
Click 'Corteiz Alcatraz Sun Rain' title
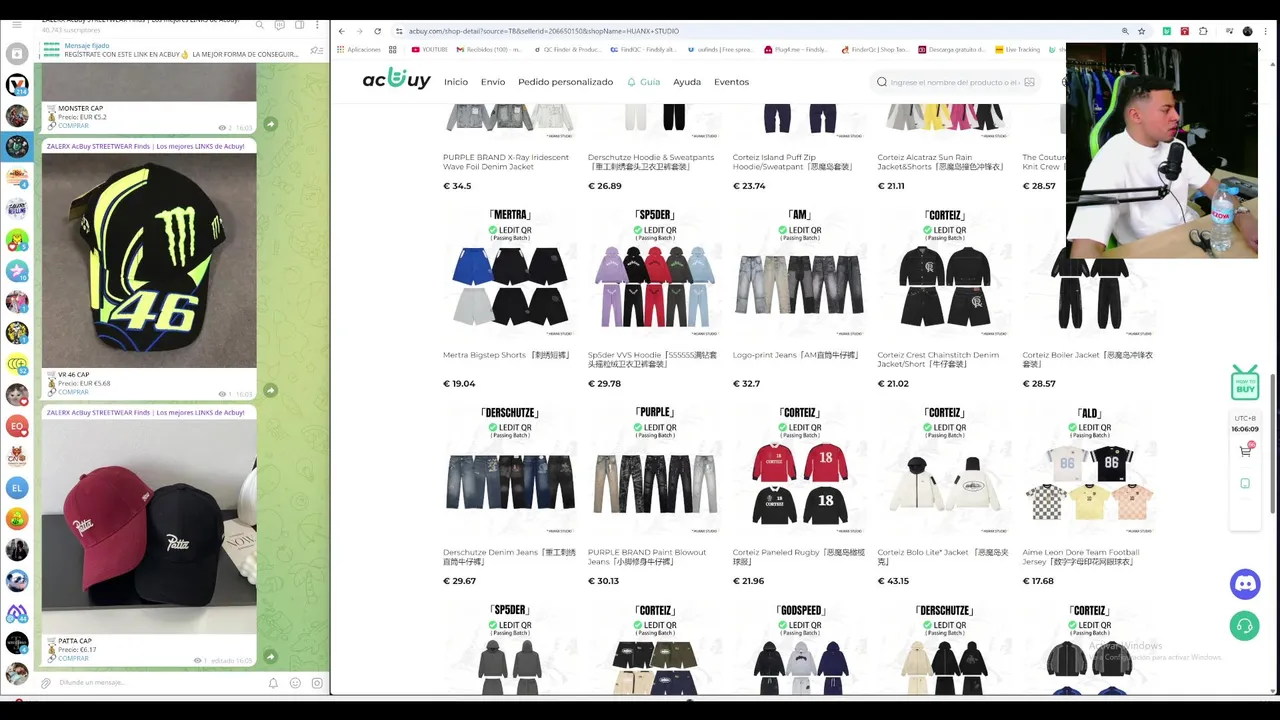coord(941,162)
